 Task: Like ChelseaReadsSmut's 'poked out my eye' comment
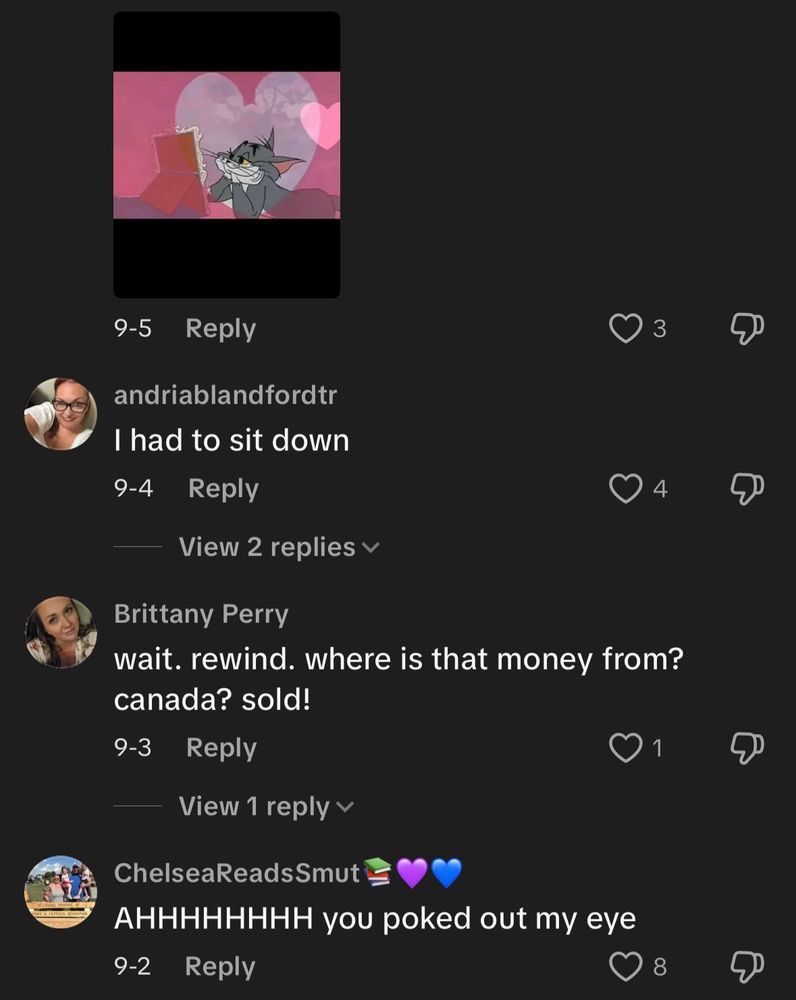tap(626, 966)
